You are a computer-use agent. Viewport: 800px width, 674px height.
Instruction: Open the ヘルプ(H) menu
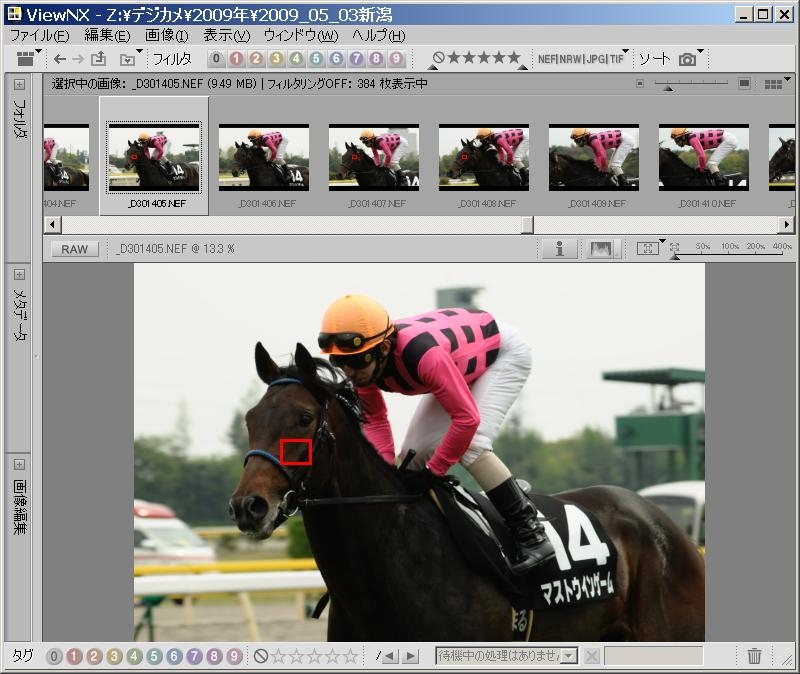pos(379,36)
